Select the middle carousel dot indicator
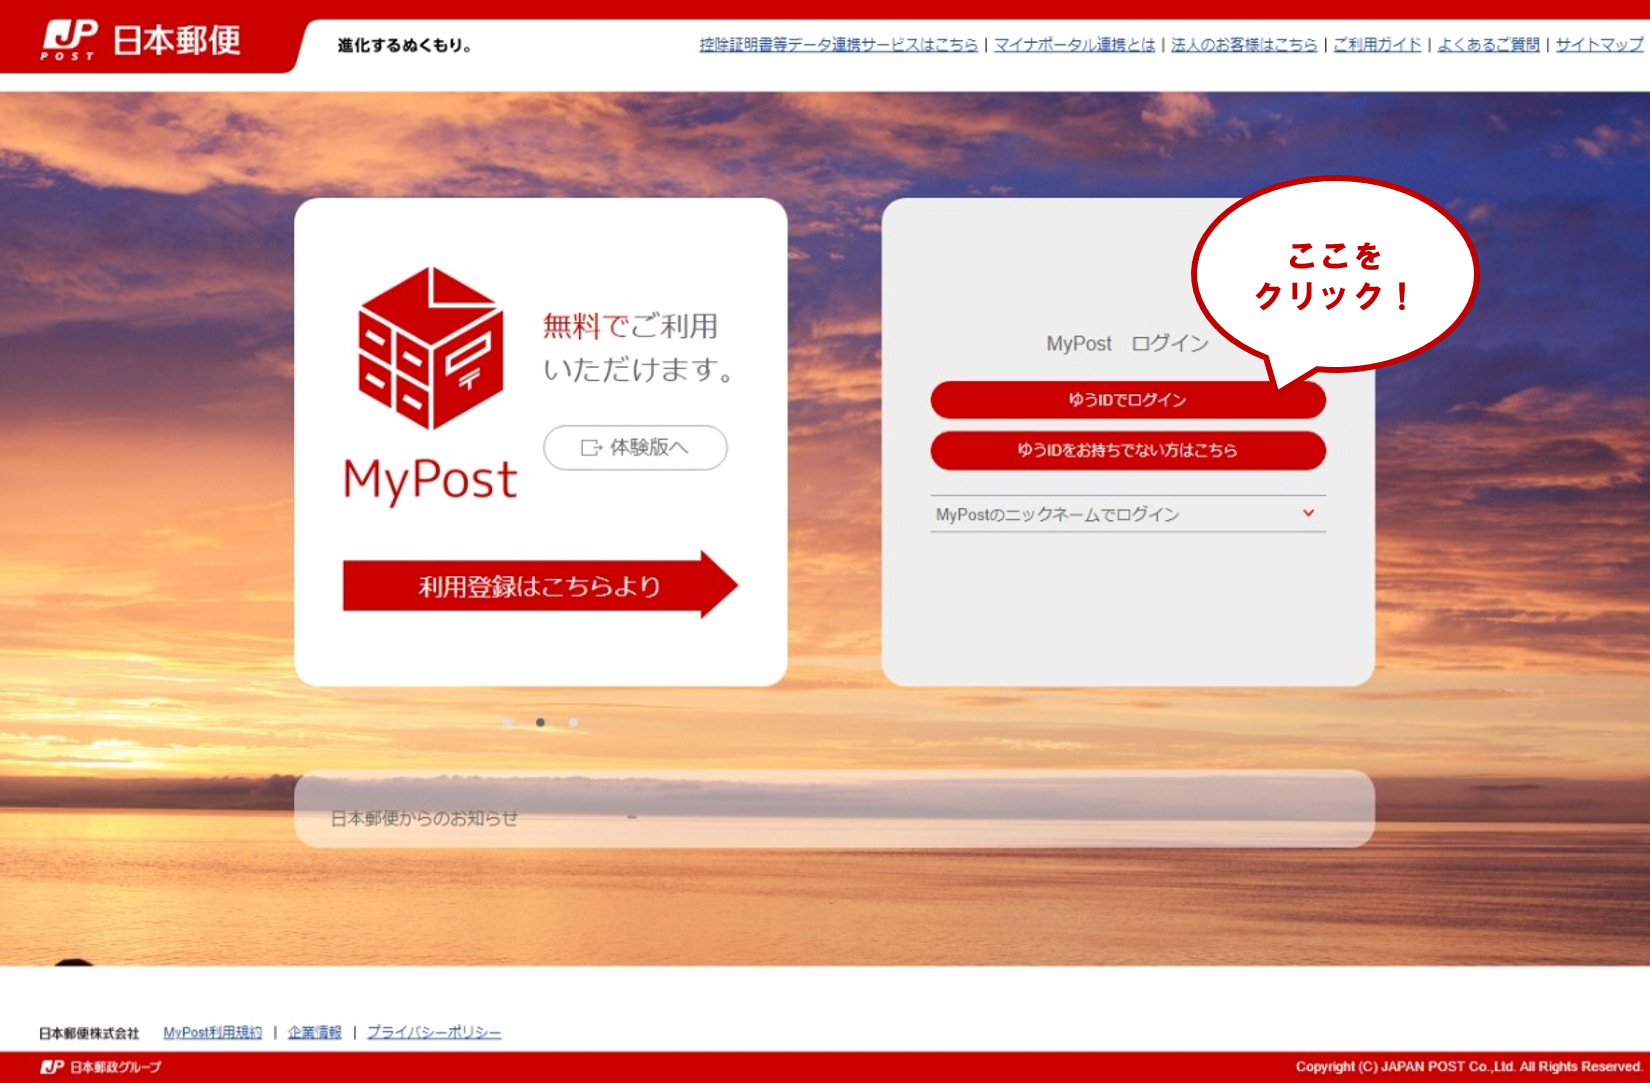Viewport: 1650px width, 1083px height. pyautogui.click(x=540, y=722)
